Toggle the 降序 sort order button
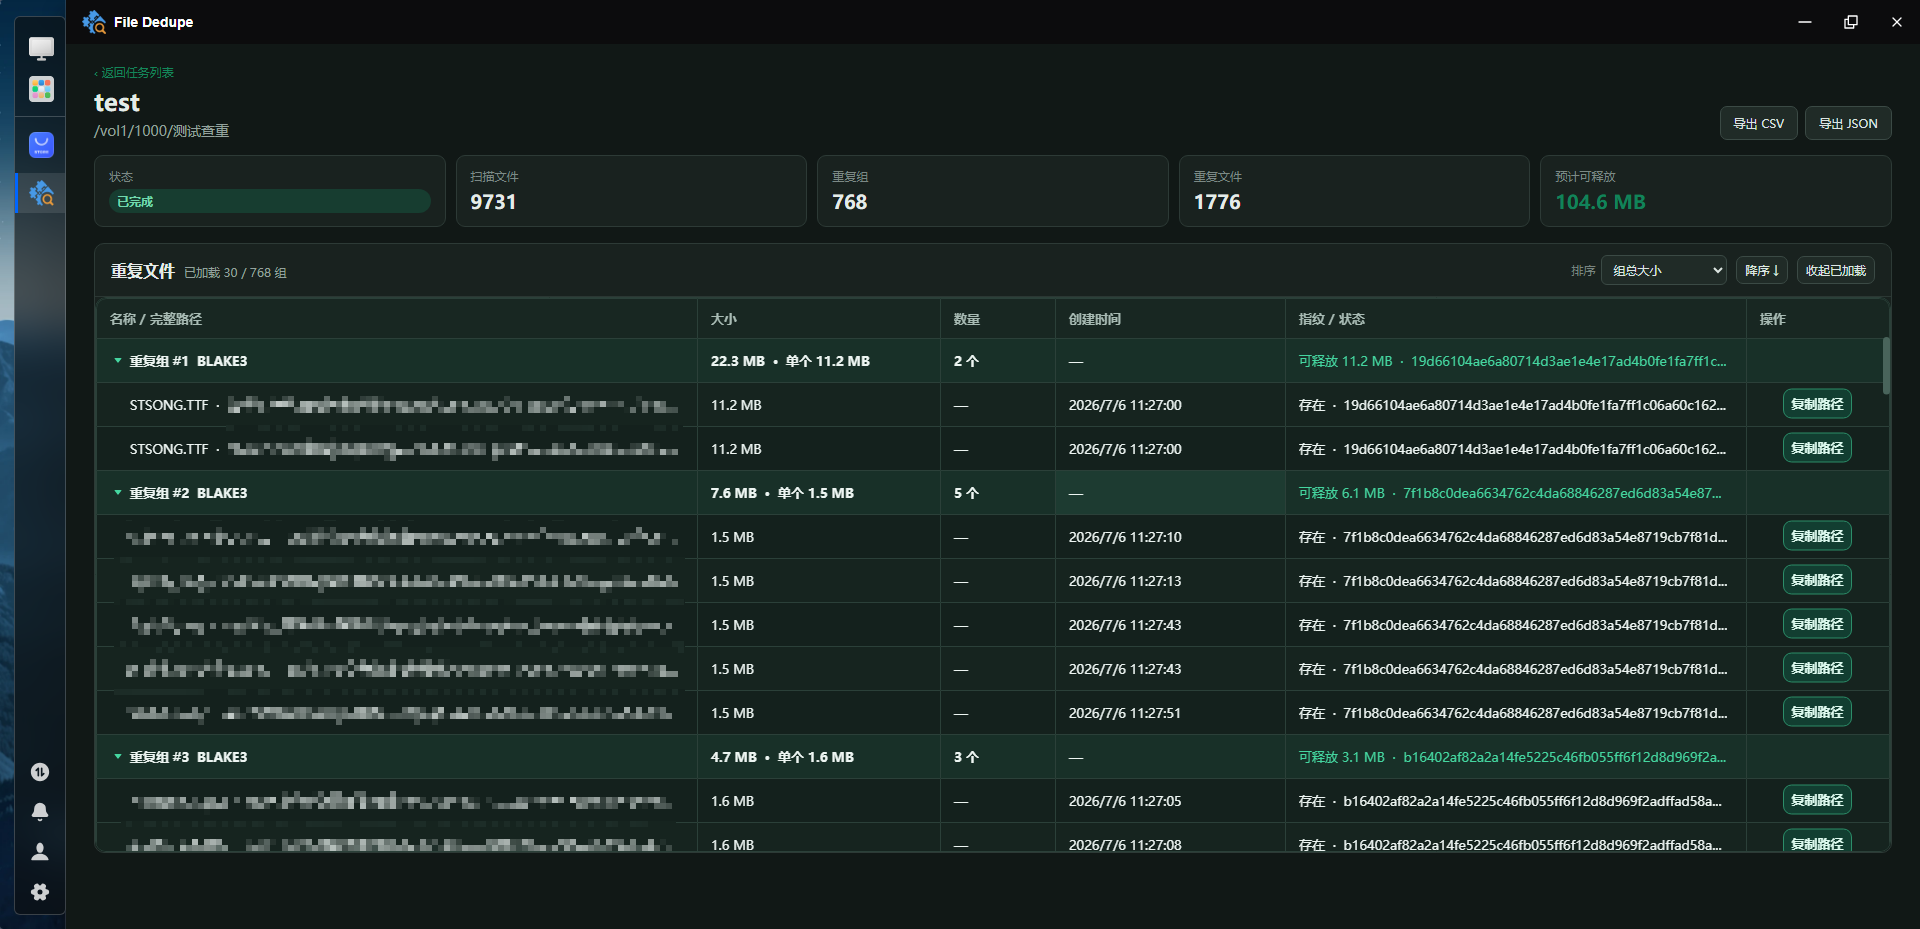The height and width of the screenshot is (929, 1920). pos(1762,270)
